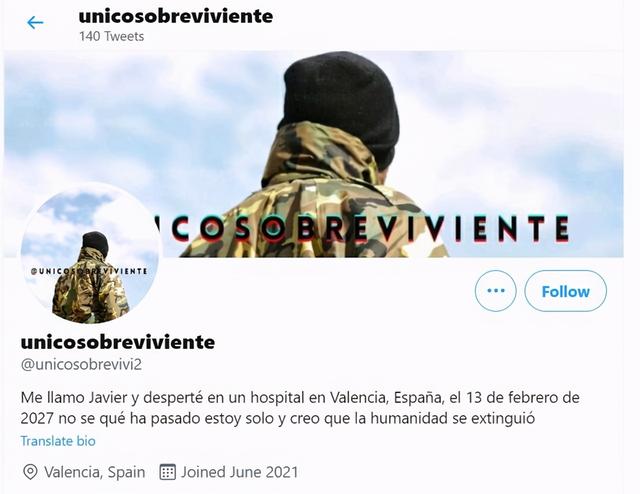Click Translate bio link

point(58,441)
